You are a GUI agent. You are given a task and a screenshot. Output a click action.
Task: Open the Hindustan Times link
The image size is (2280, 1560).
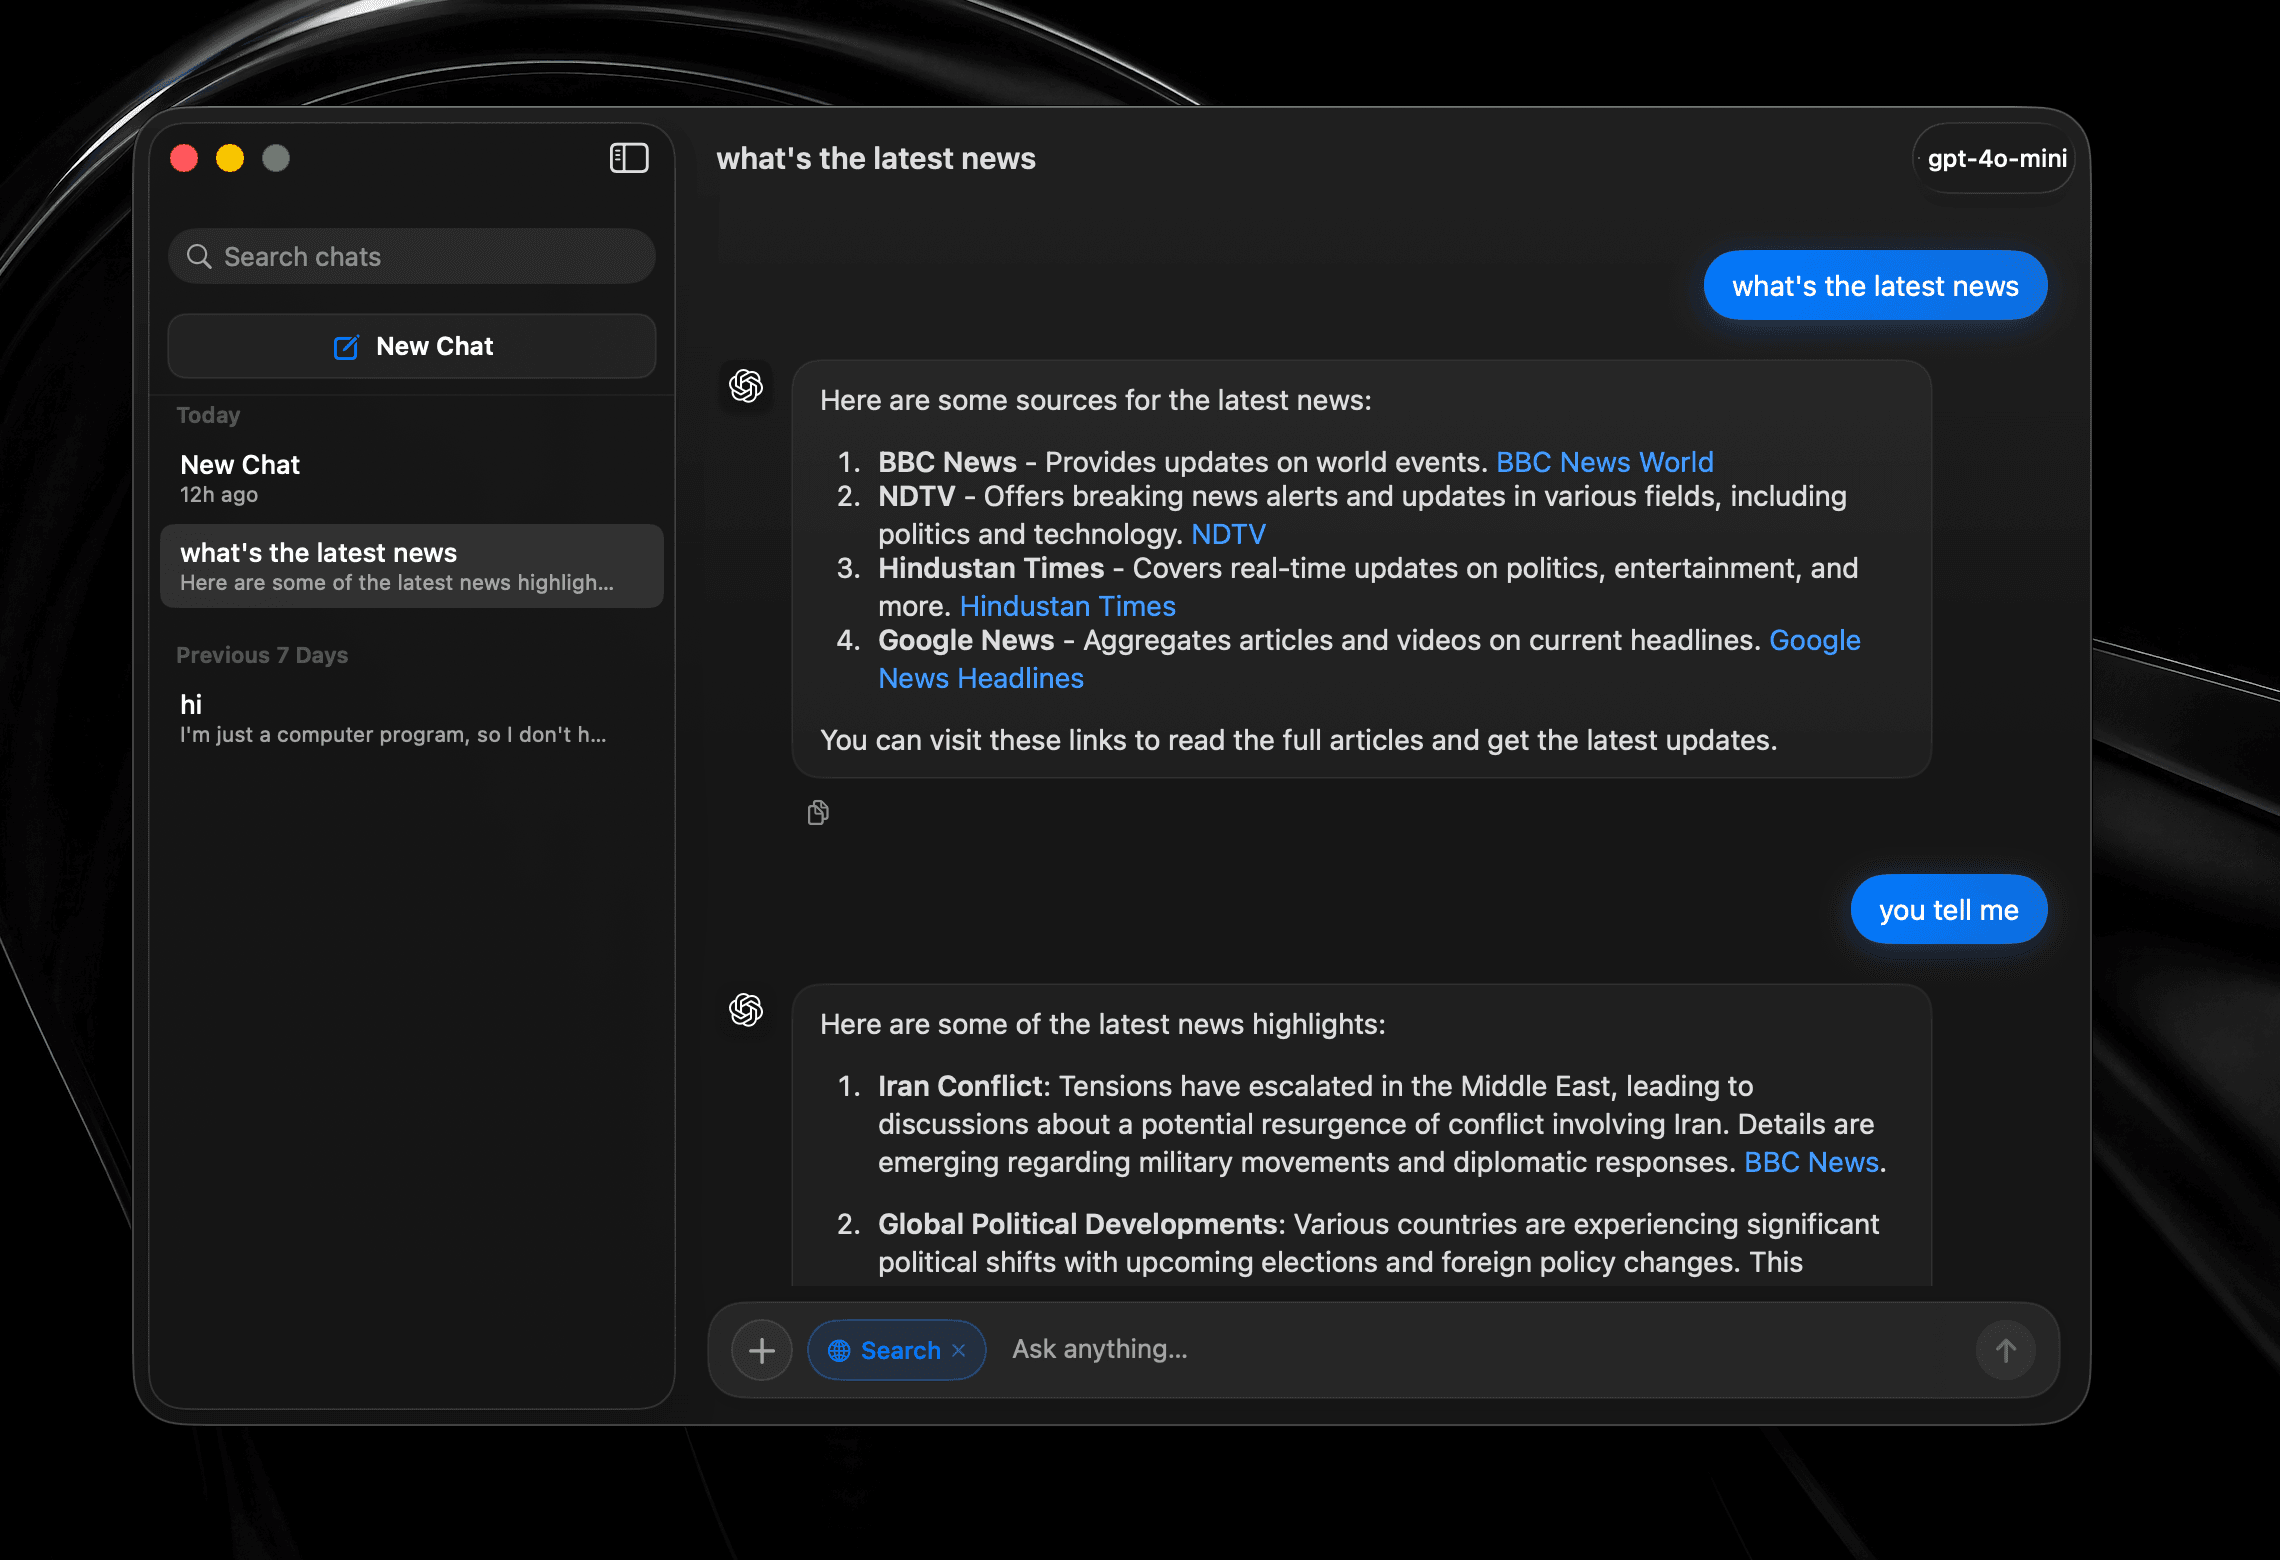click(x=1067, y=606)
